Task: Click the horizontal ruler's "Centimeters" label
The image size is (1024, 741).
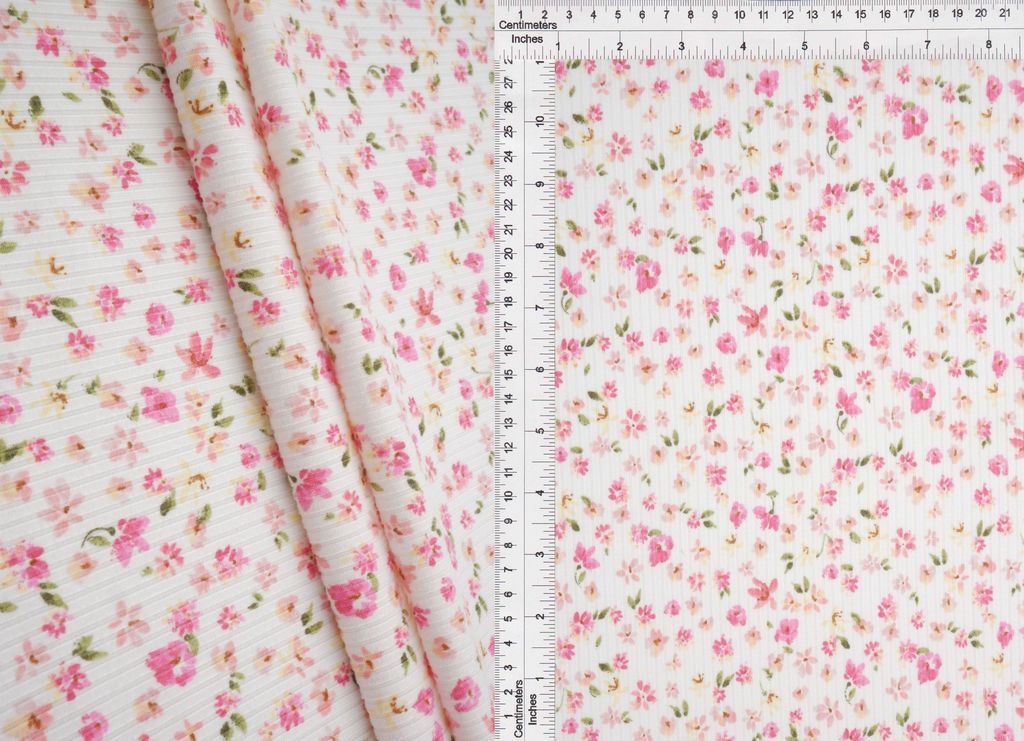Action: (528, 25)
